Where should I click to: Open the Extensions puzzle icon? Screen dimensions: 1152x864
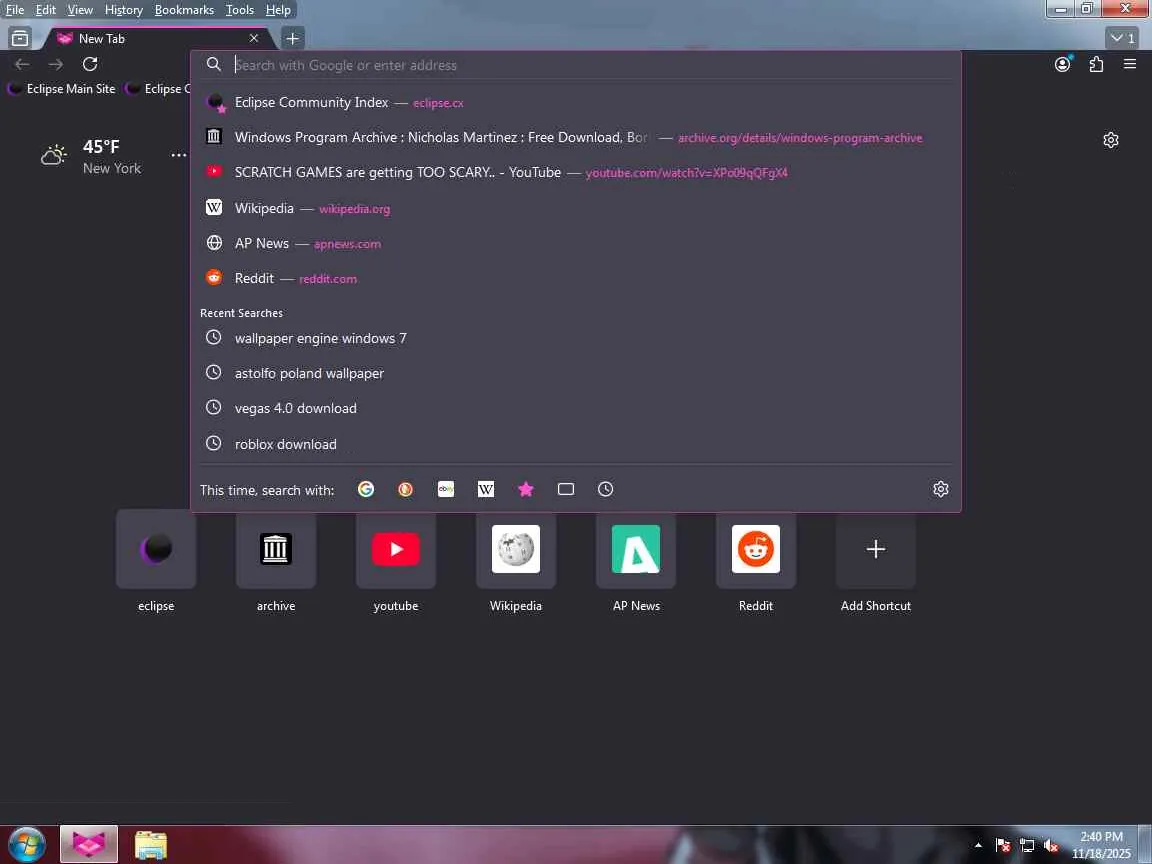pos(1096,65)
